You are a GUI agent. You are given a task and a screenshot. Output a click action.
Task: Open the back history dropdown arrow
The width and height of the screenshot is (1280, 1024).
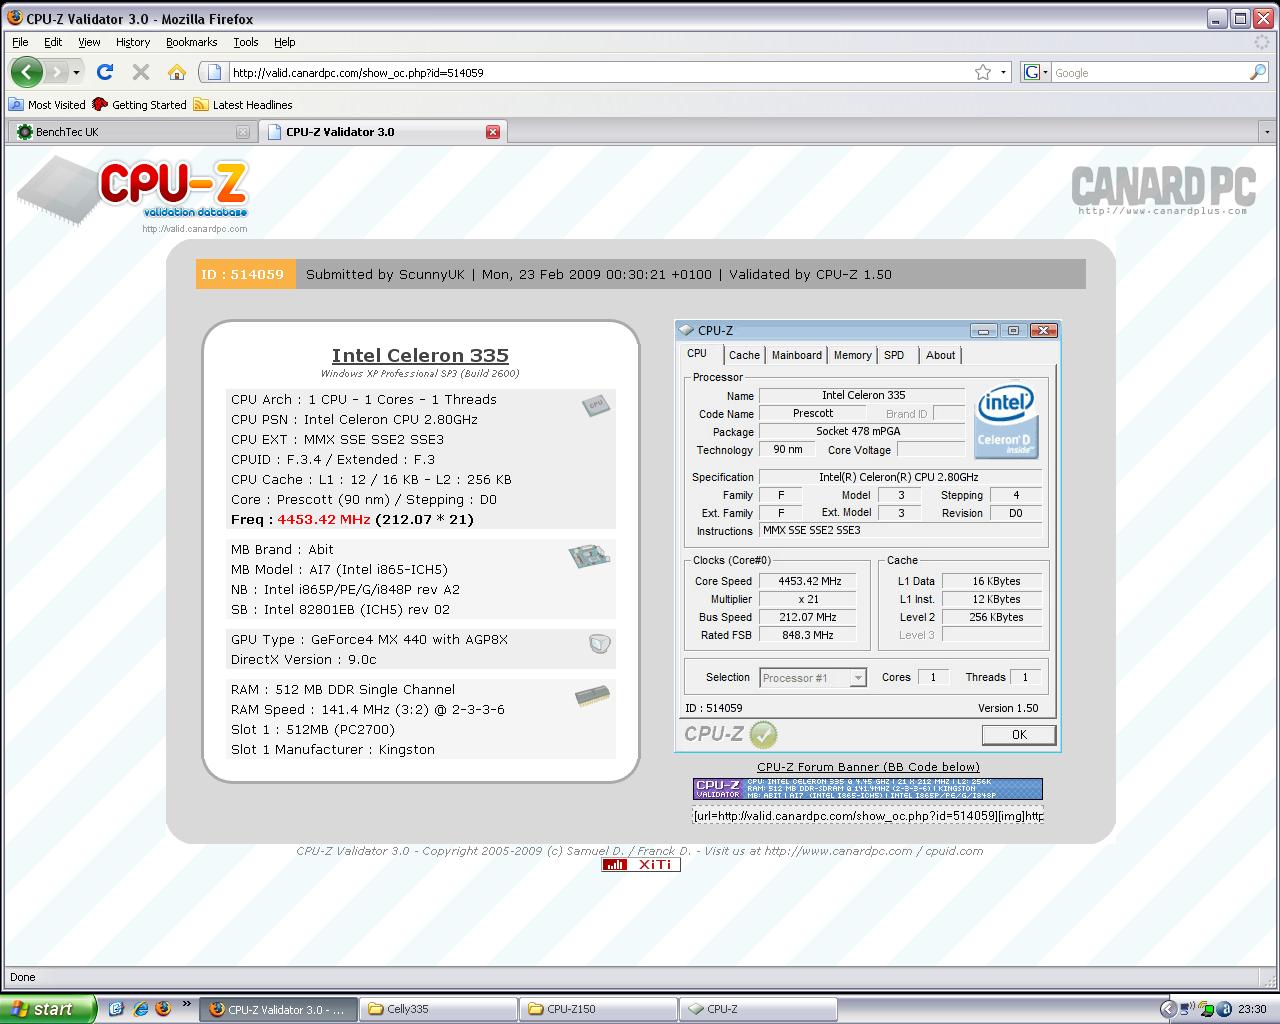click(77, 72)
